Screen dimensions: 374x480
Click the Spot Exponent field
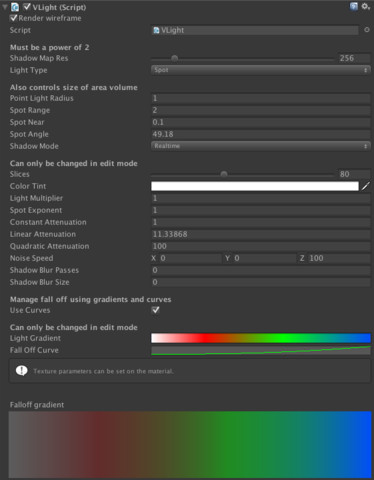[261, 210]
